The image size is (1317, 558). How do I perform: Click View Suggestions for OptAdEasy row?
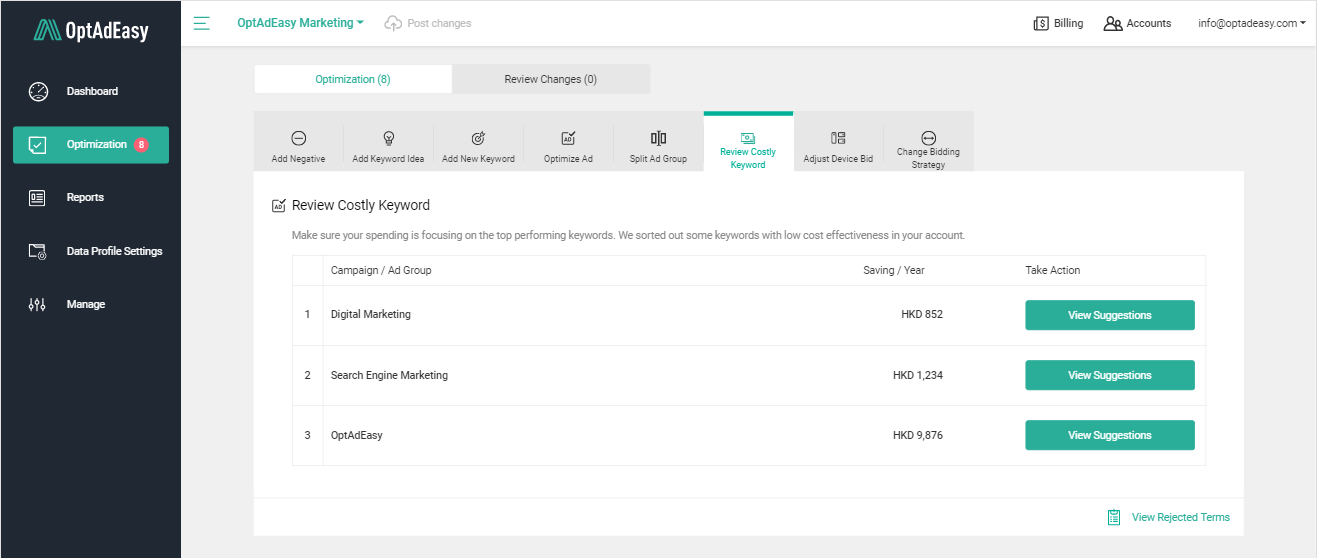[1110, 435]
